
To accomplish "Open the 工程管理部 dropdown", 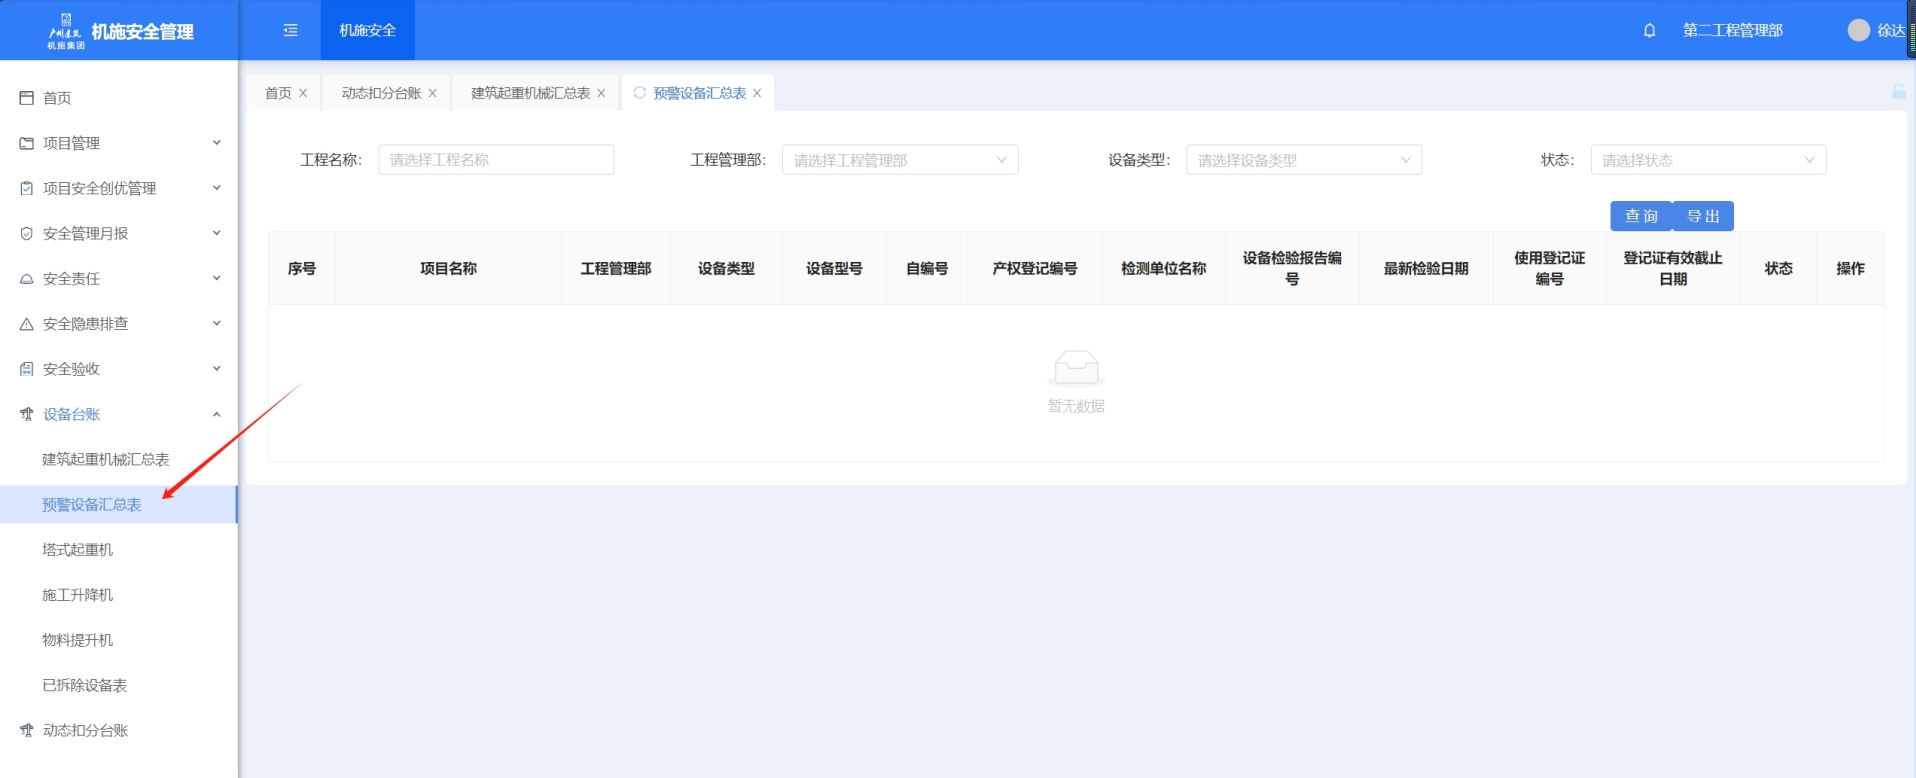I will point(899,160).
